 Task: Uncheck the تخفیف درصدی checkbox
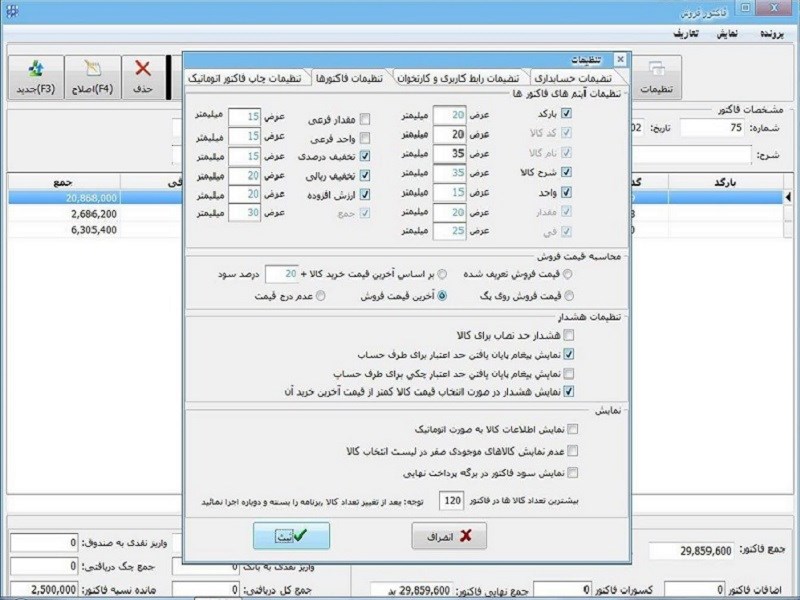point(365,157)
